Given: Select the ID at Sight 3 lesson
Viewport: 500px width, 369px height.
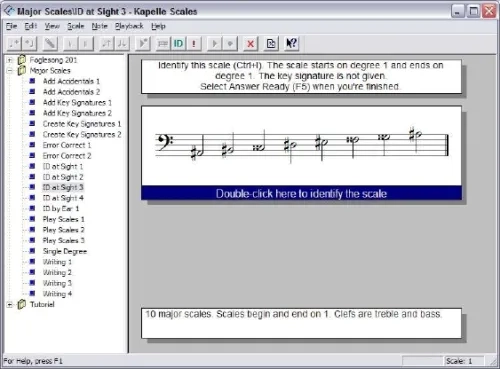Looking at the screenshot, I should (x=63, y=187).
